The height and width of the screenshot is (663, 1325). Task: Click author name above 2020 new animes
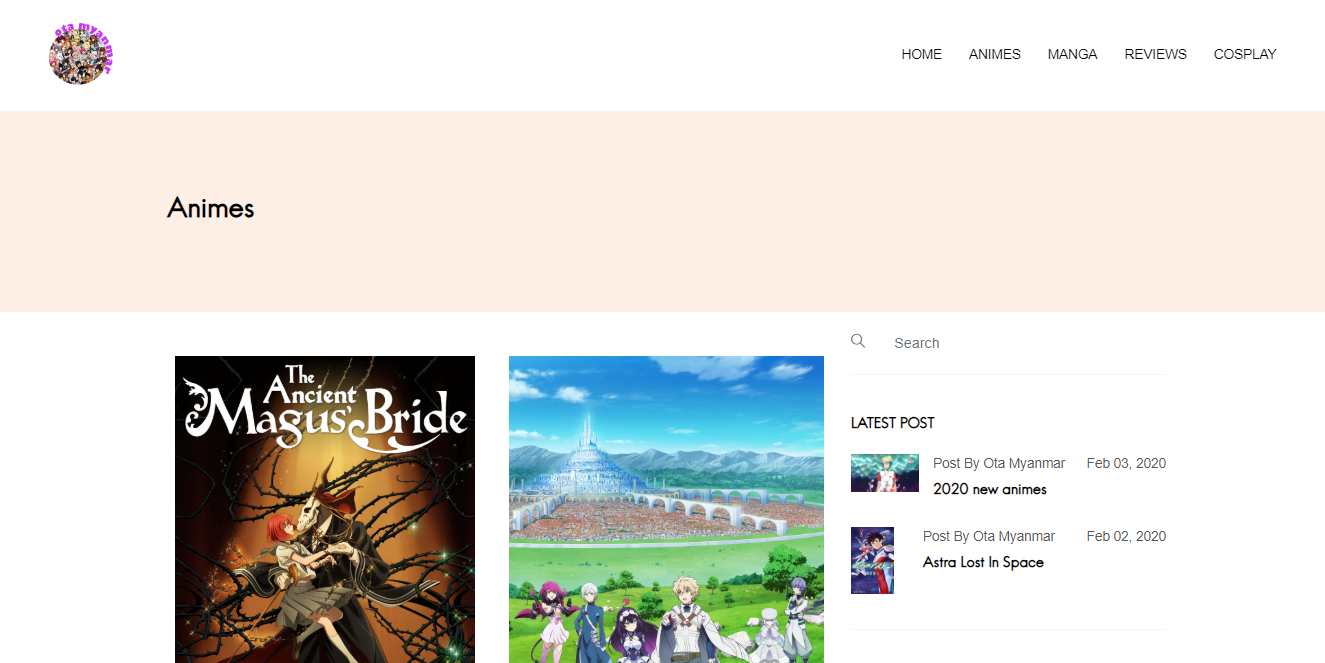[1024, 463]
